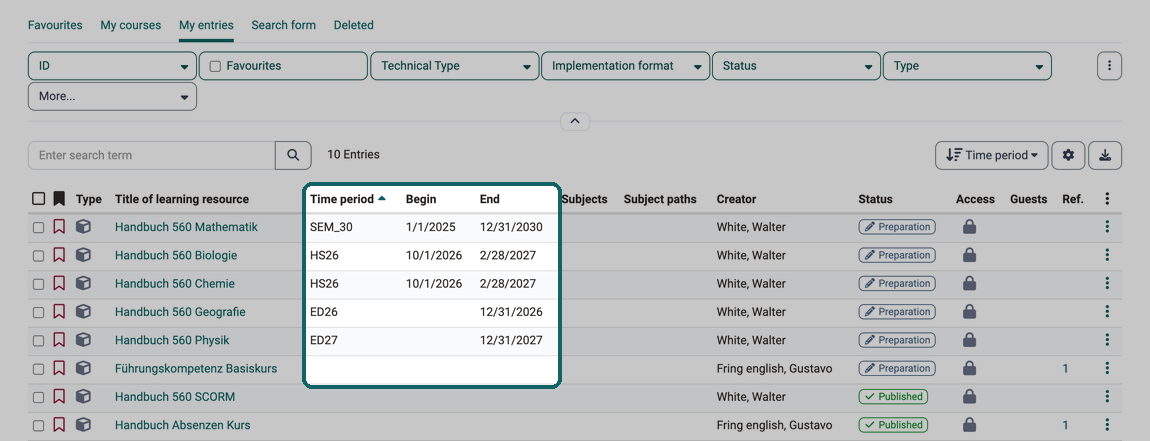Screen dimensions: 1150x441
Task: Switch to the My courses tab
Action: pos(131,25)
